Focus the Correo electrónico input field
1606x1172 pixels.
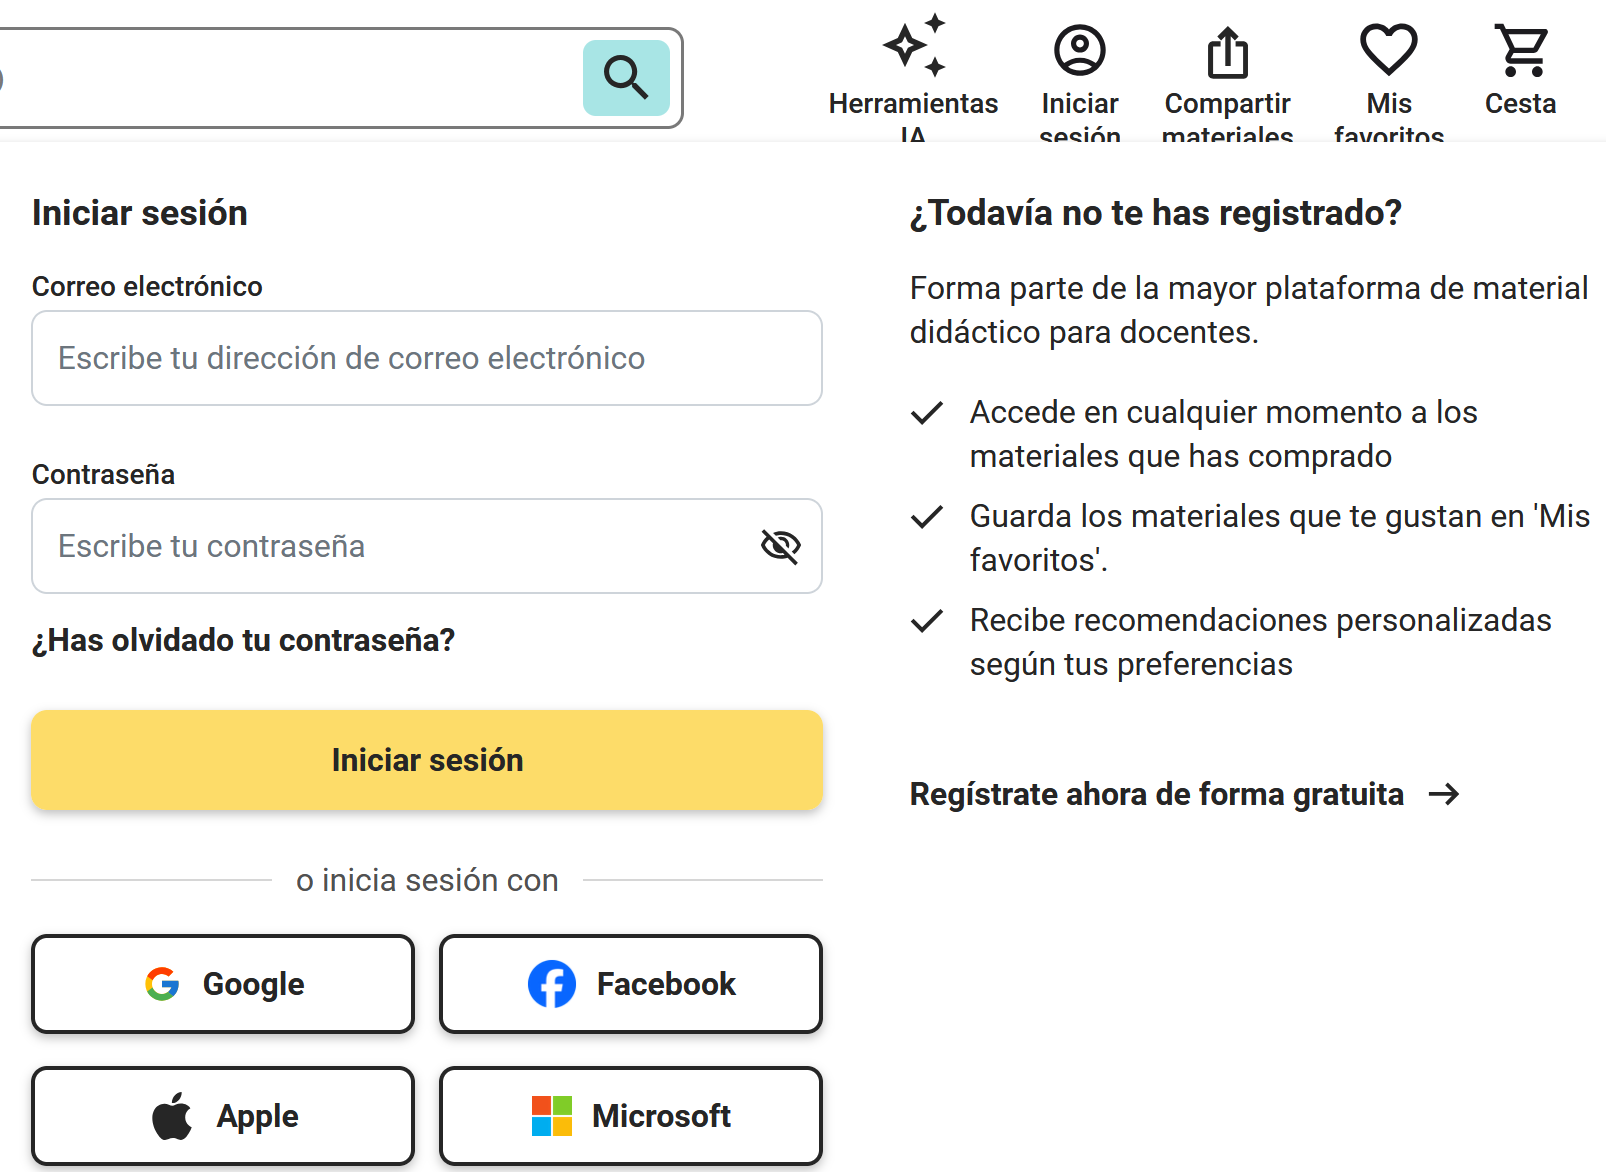(x=427, y=358)
